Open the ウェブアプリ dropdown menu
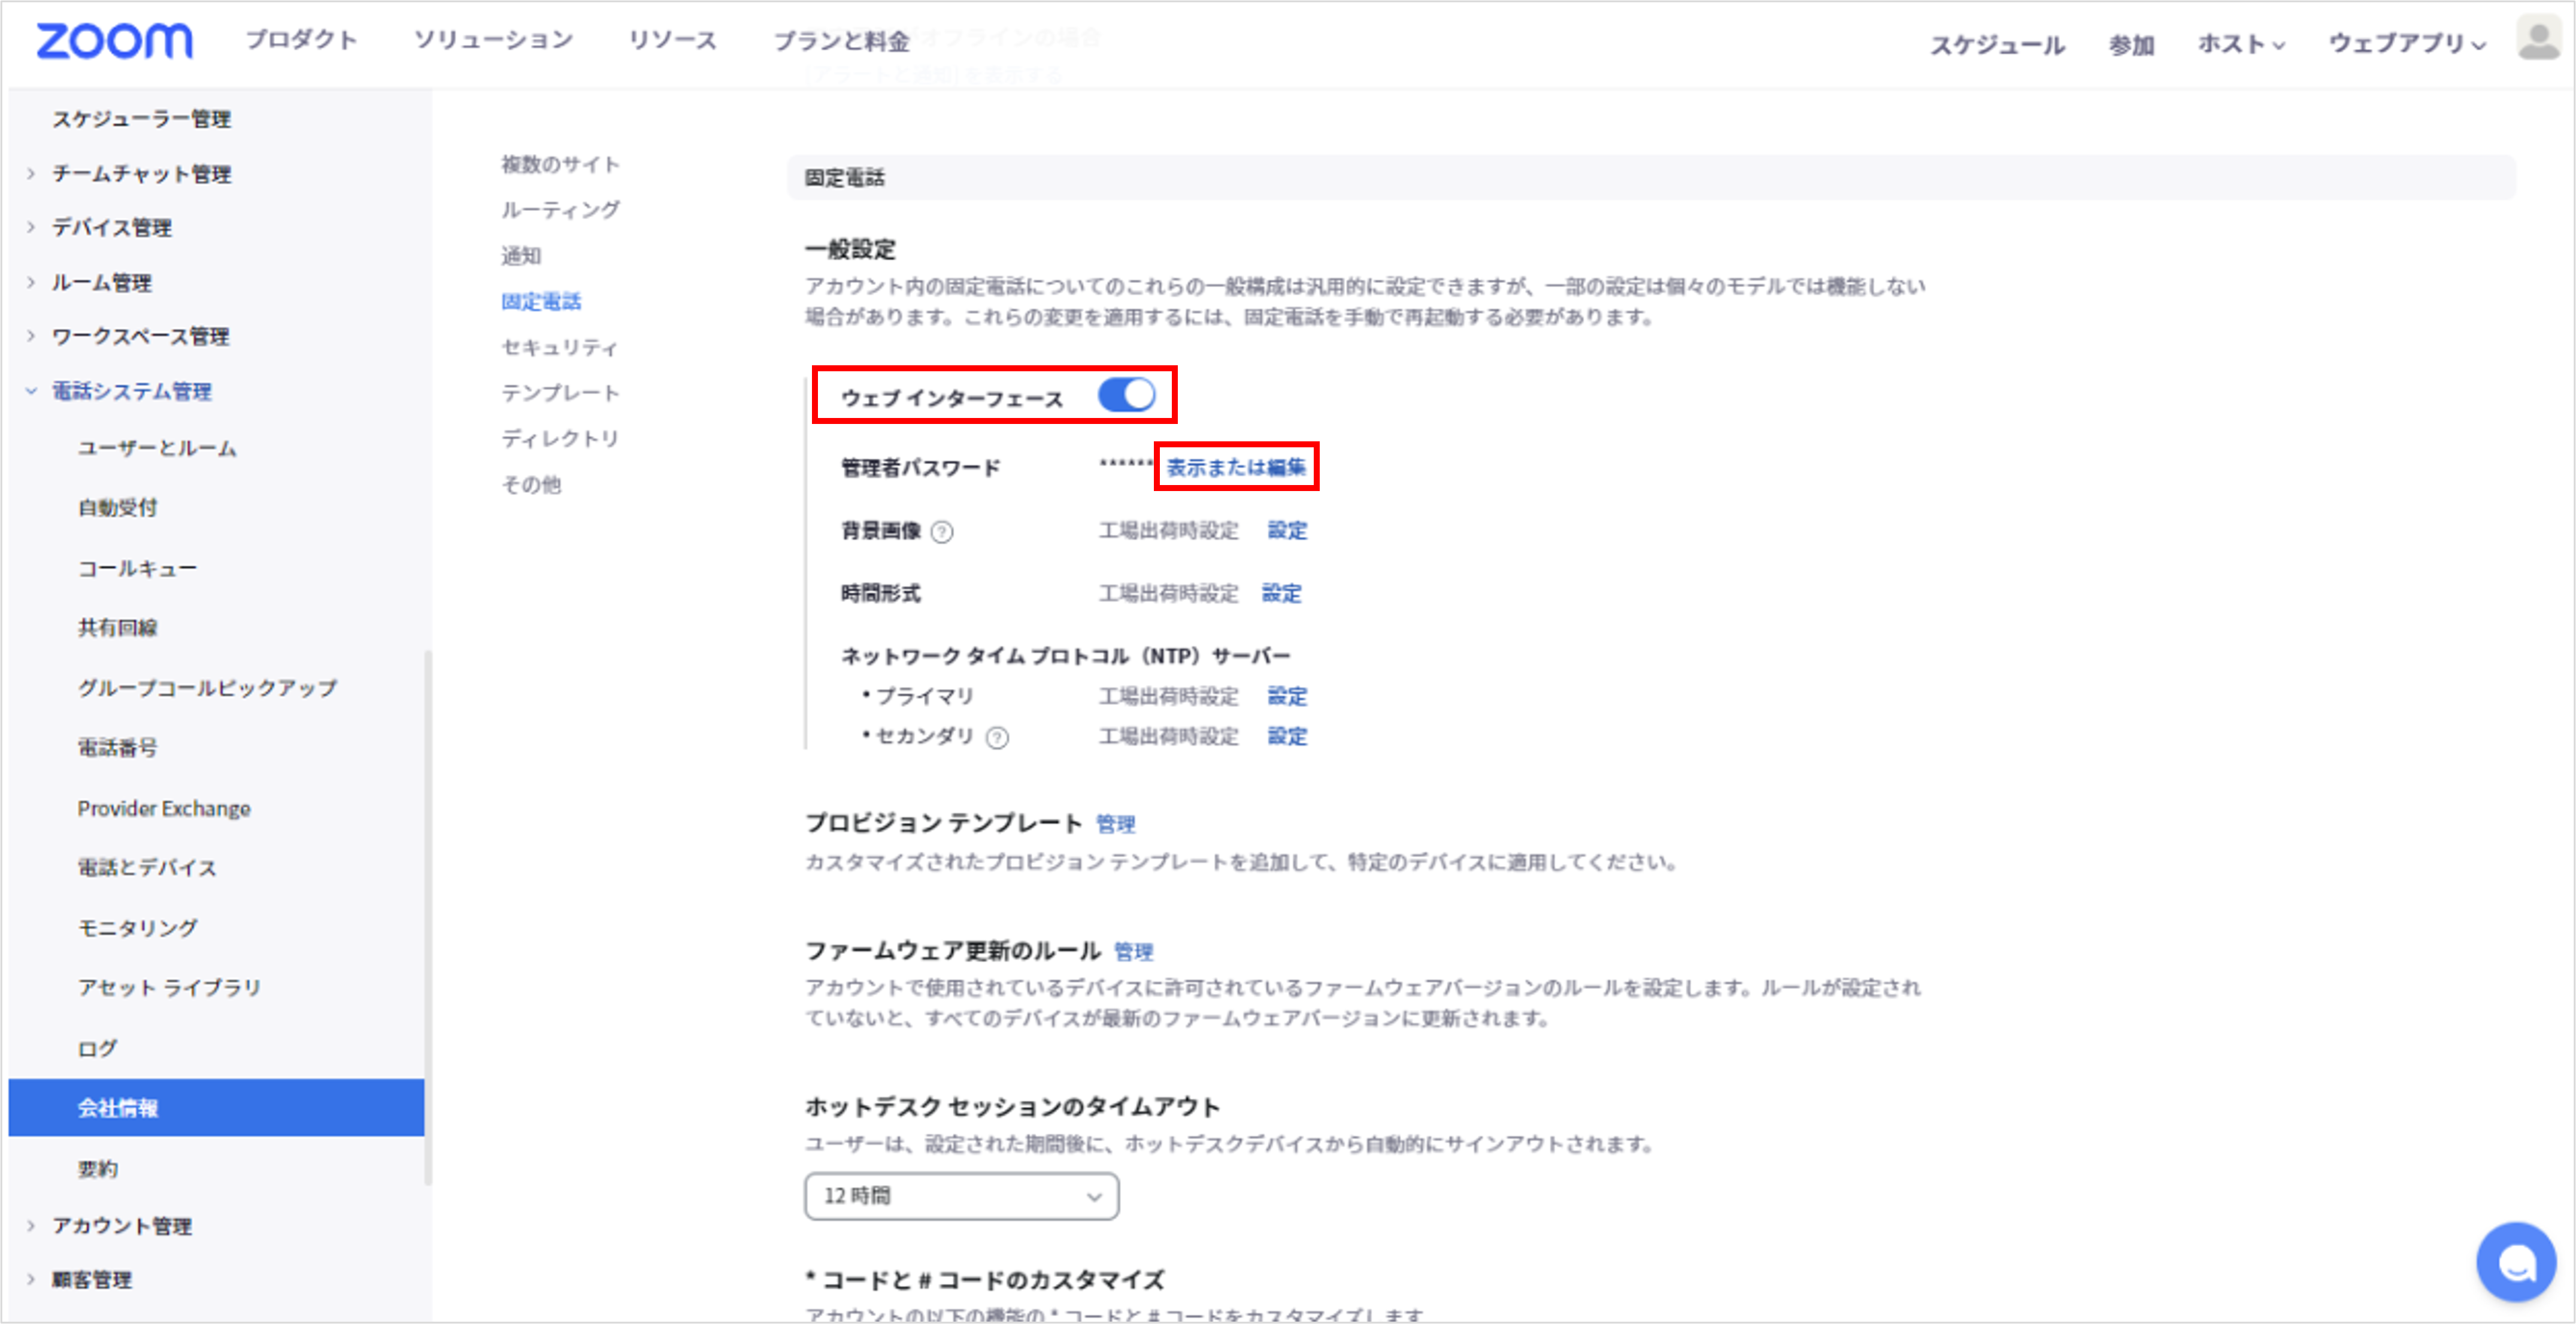Viewport: 2576px width, 1324px height. pyautogui.click(x=2407, y=44)
